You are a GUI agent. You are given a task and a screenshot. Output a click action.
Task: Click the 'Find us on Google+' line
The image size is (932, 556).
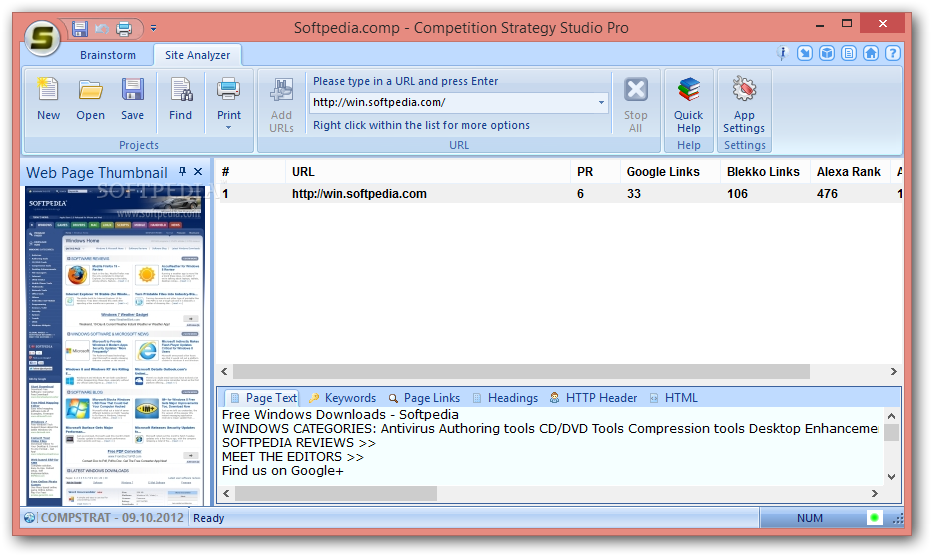click(x=282, y=471)
